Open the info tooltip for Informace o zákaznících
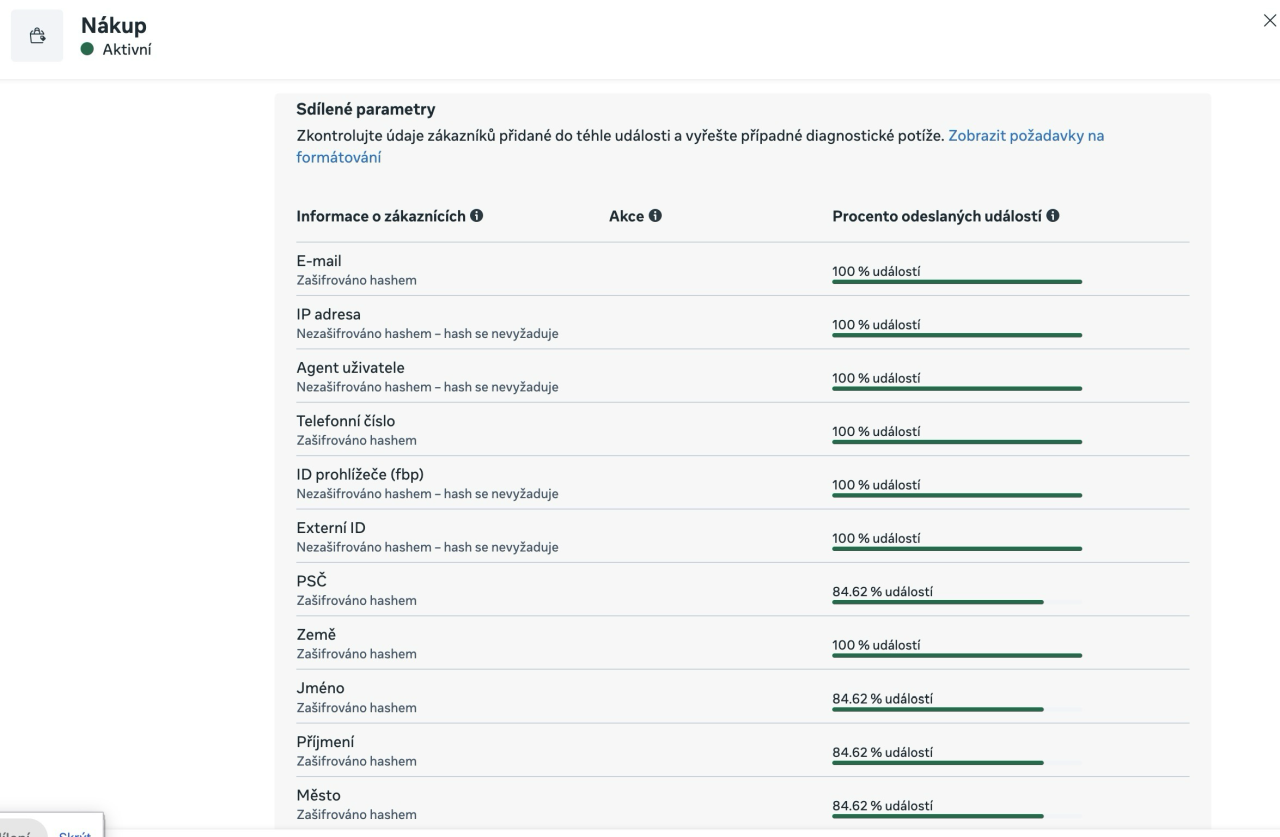This screenshot has width=1280, height=837. [x=479, y=215]
